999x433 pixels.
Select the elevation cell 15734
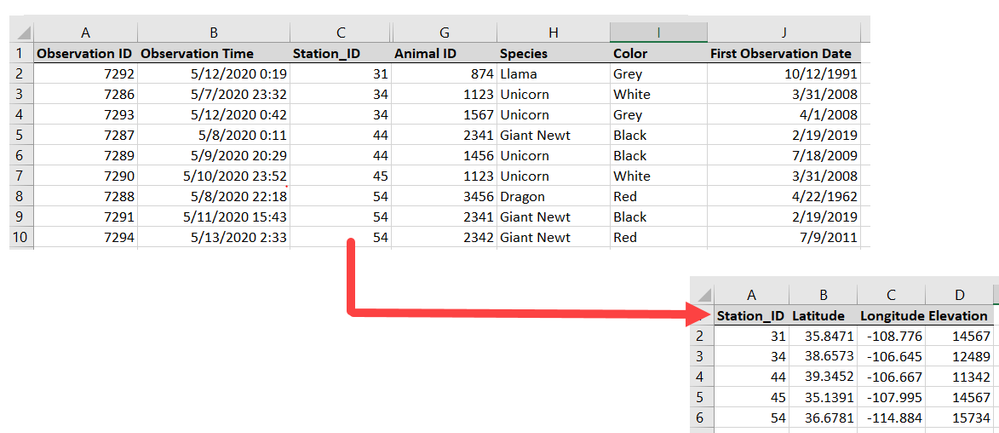[x=959, y=418]
